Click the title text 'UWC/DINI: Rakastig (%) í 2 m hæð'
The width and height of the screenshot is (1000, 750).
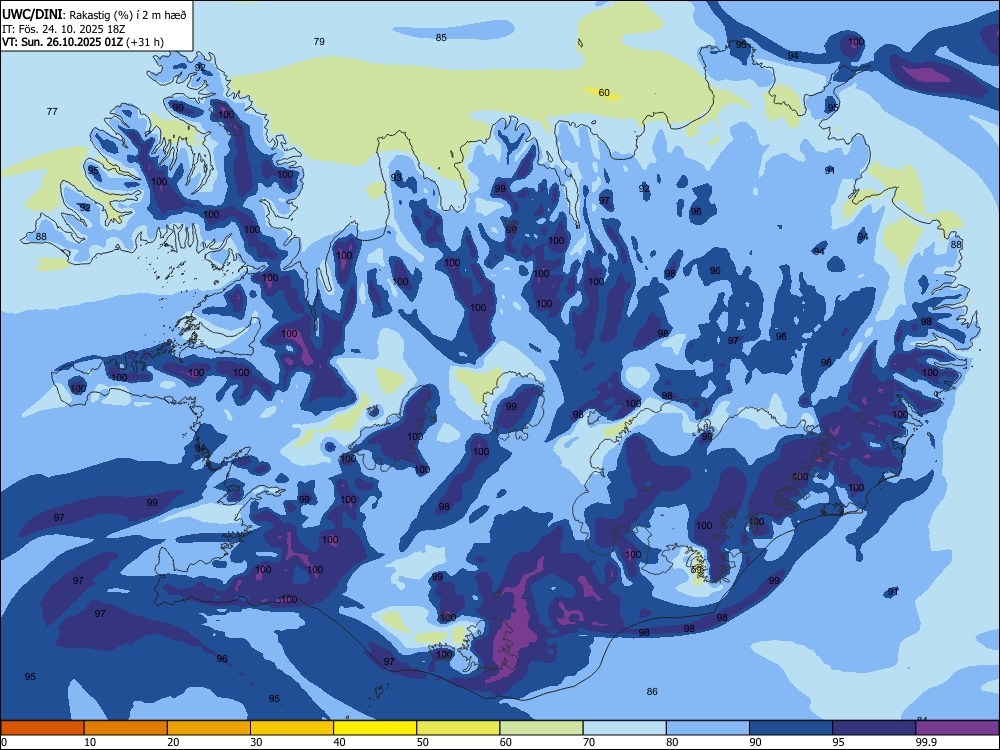(x=94, y=15)
